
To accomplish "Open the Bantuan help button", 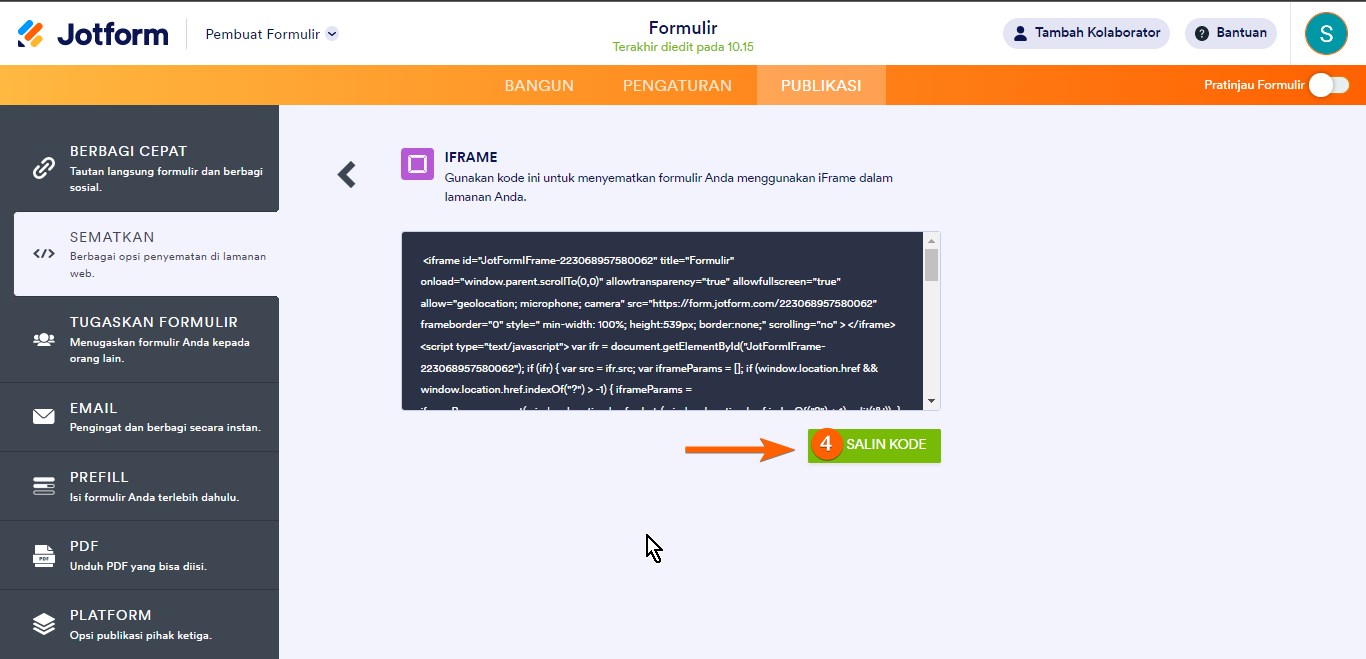I will (1230, 33).
